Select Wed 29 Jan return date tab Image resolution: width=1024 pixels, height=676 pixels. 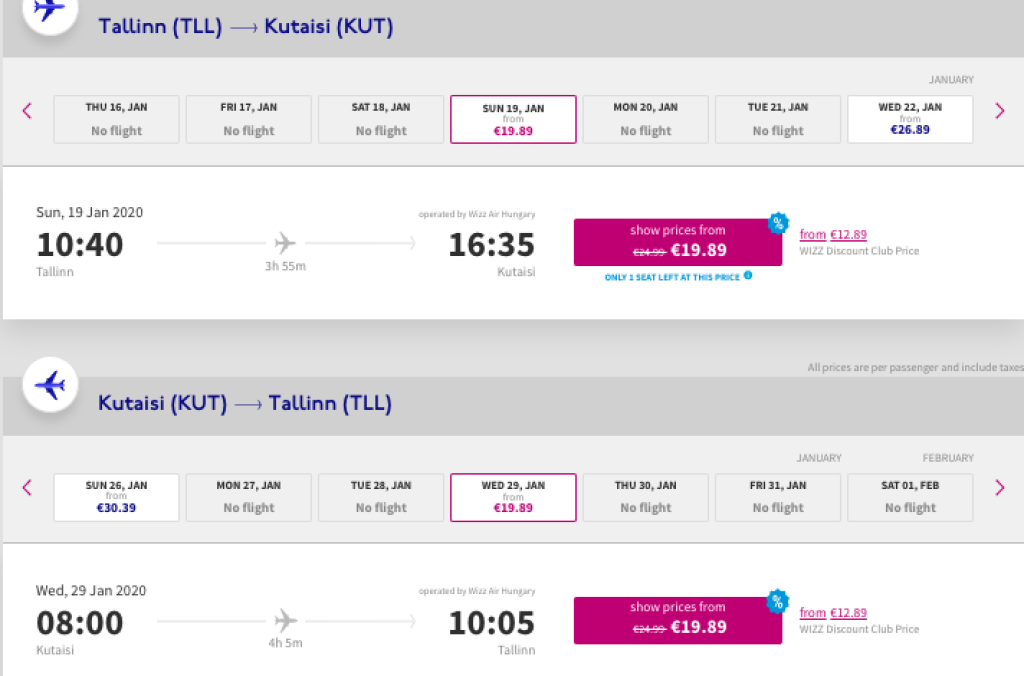click(x=513, y=497)
